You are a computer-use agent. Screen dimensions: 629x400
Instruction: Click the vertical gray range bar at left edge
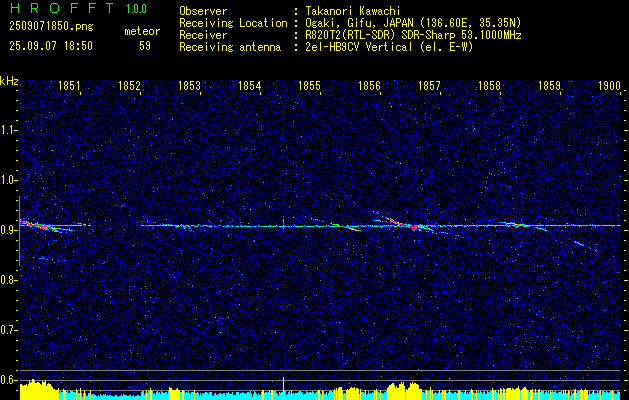[x=19, y=231]
